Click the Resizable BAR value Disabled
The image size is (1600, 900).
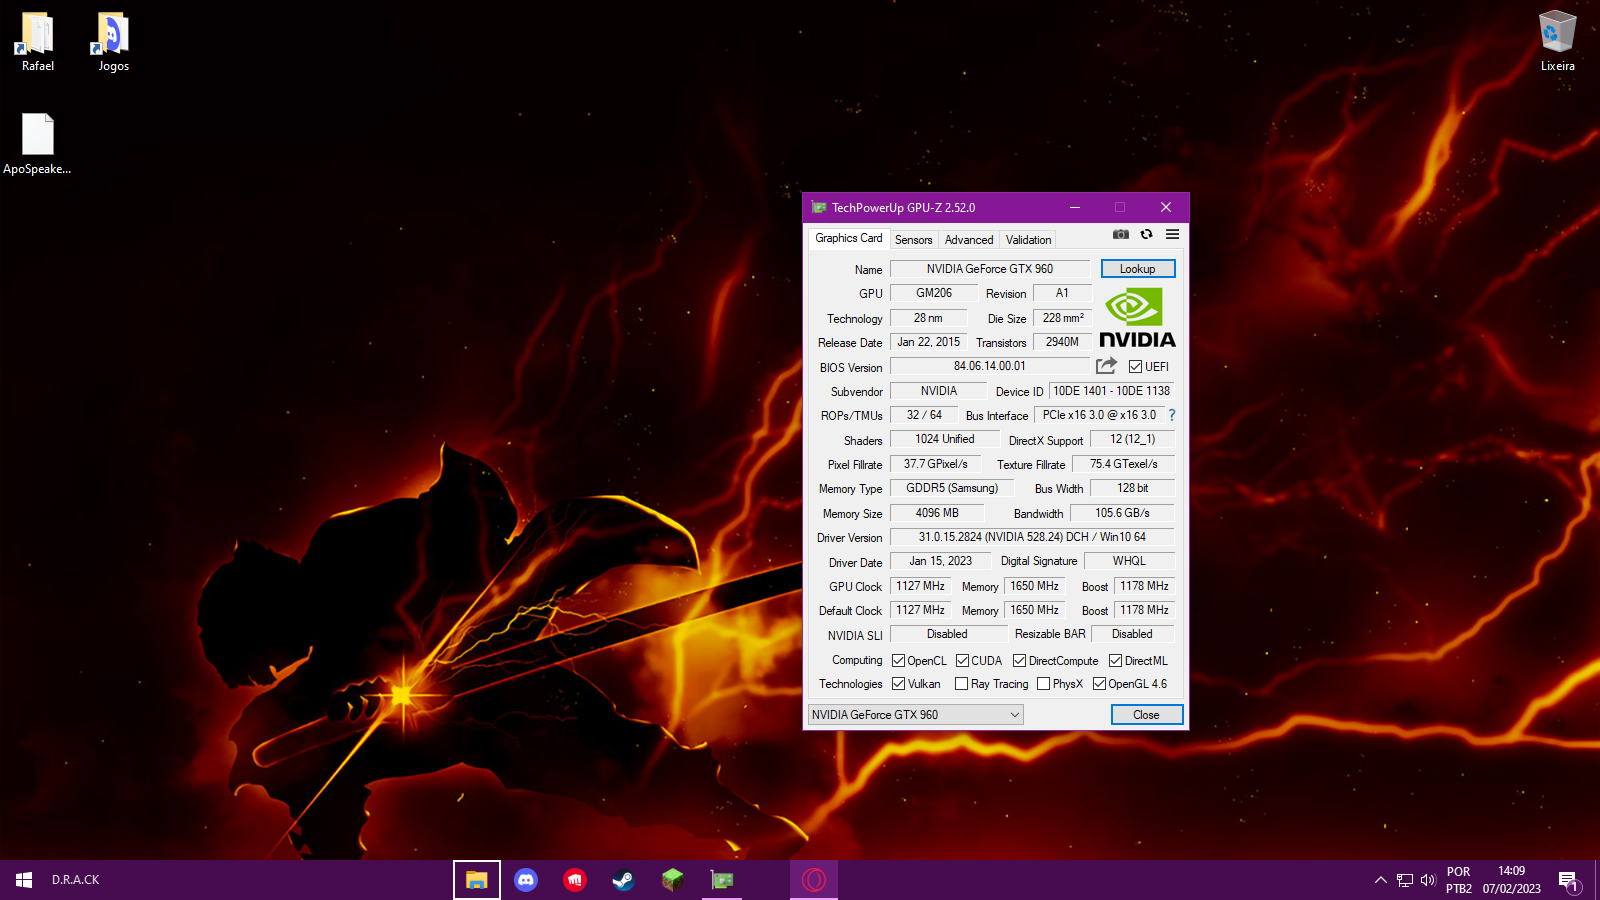pyautogui.click(x=1132, y=634)
